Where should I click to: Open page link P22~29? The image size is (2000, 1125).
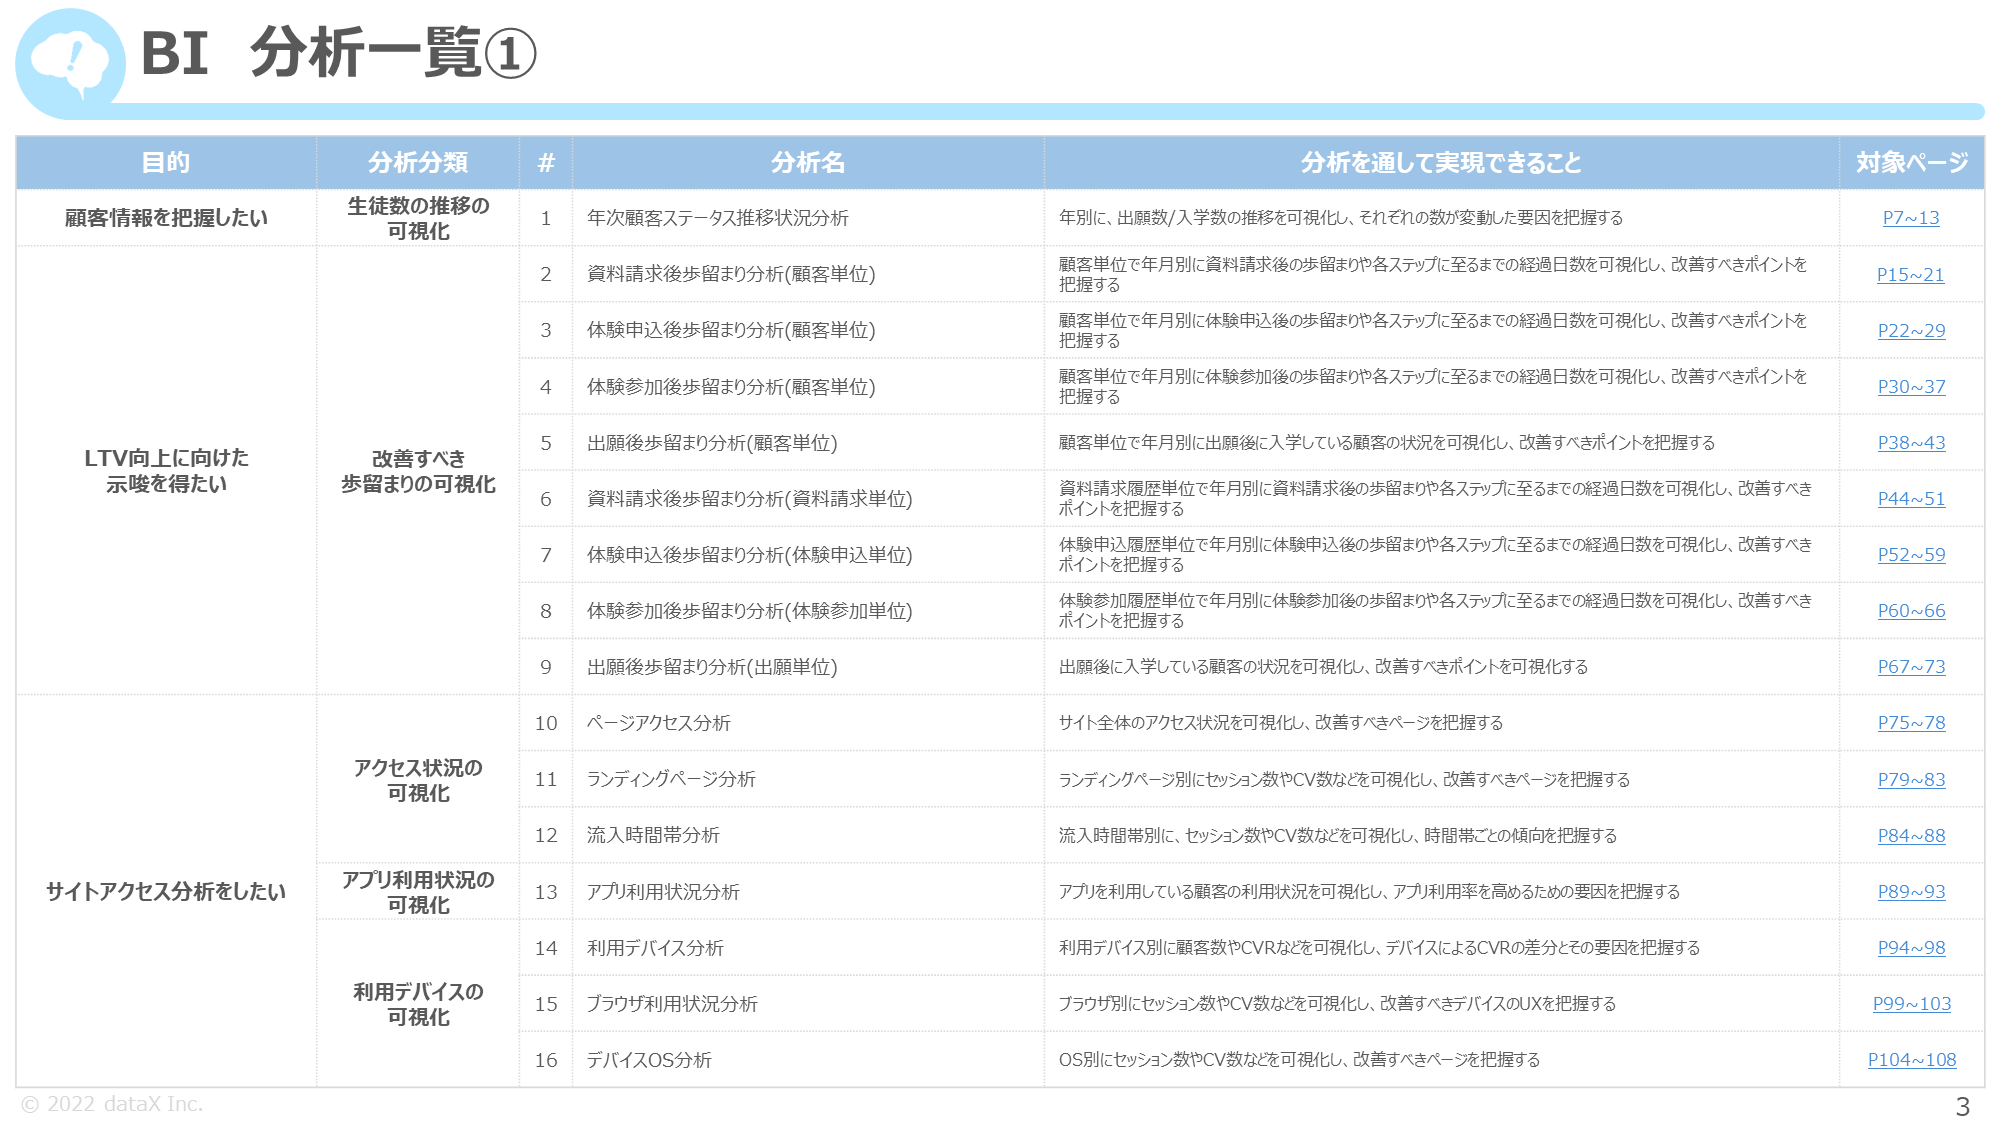[1911, 330]
